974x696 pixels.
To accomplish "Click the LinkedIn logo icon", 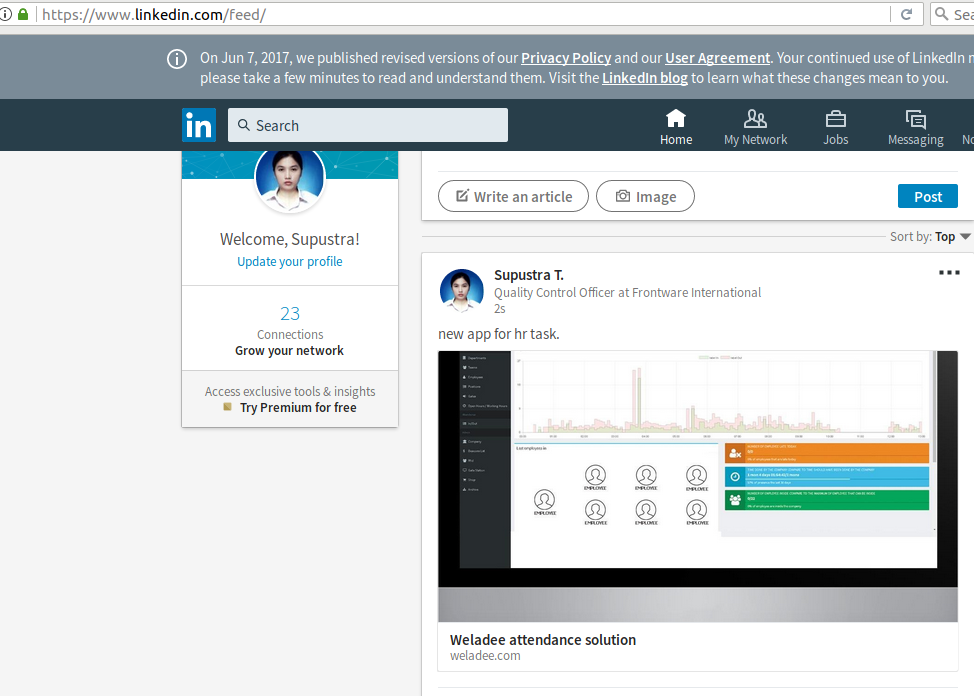I will 199,125.
